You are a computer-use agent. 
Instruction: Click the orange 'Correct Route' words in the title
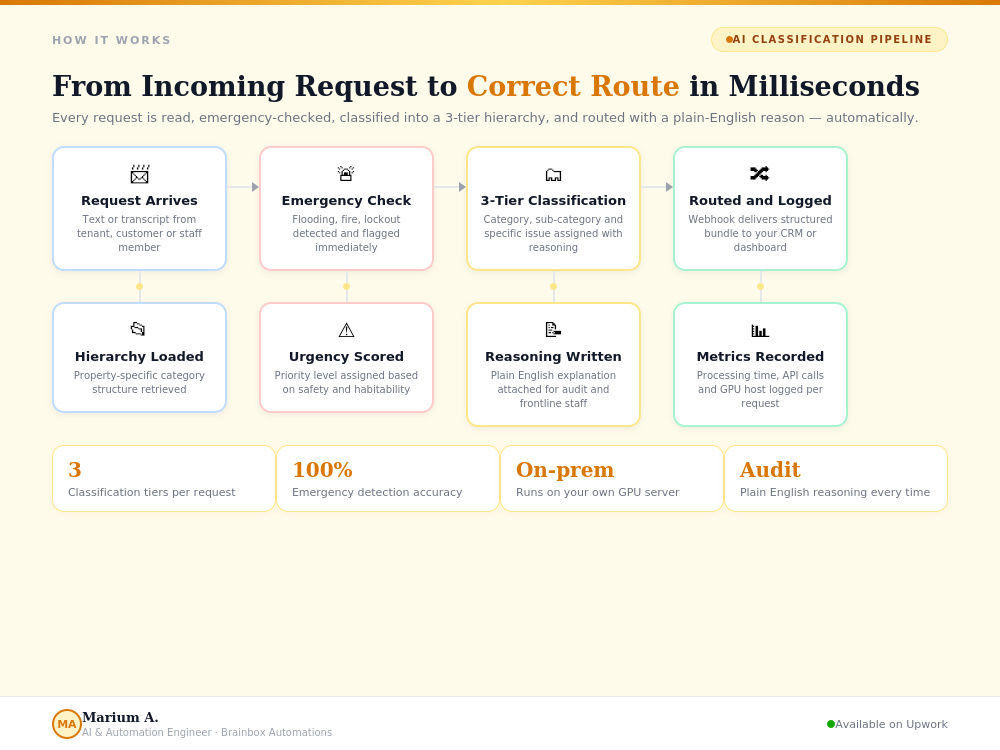(x=573, y=86)
